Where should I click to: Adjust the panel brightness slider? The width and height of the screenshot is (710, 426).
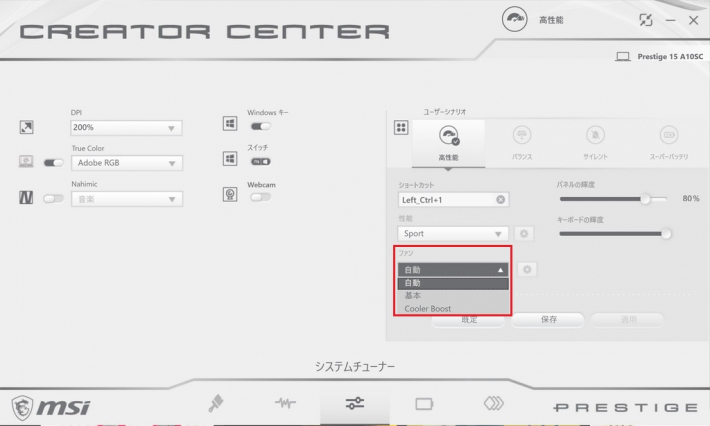(646, 199)
